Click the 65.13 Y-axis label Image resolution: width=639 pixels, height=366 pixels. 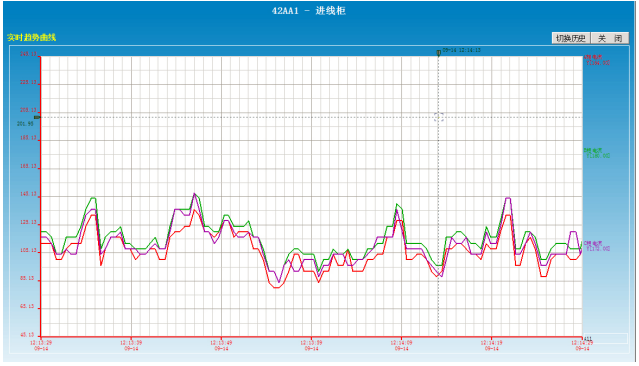(x=28, y=306)
